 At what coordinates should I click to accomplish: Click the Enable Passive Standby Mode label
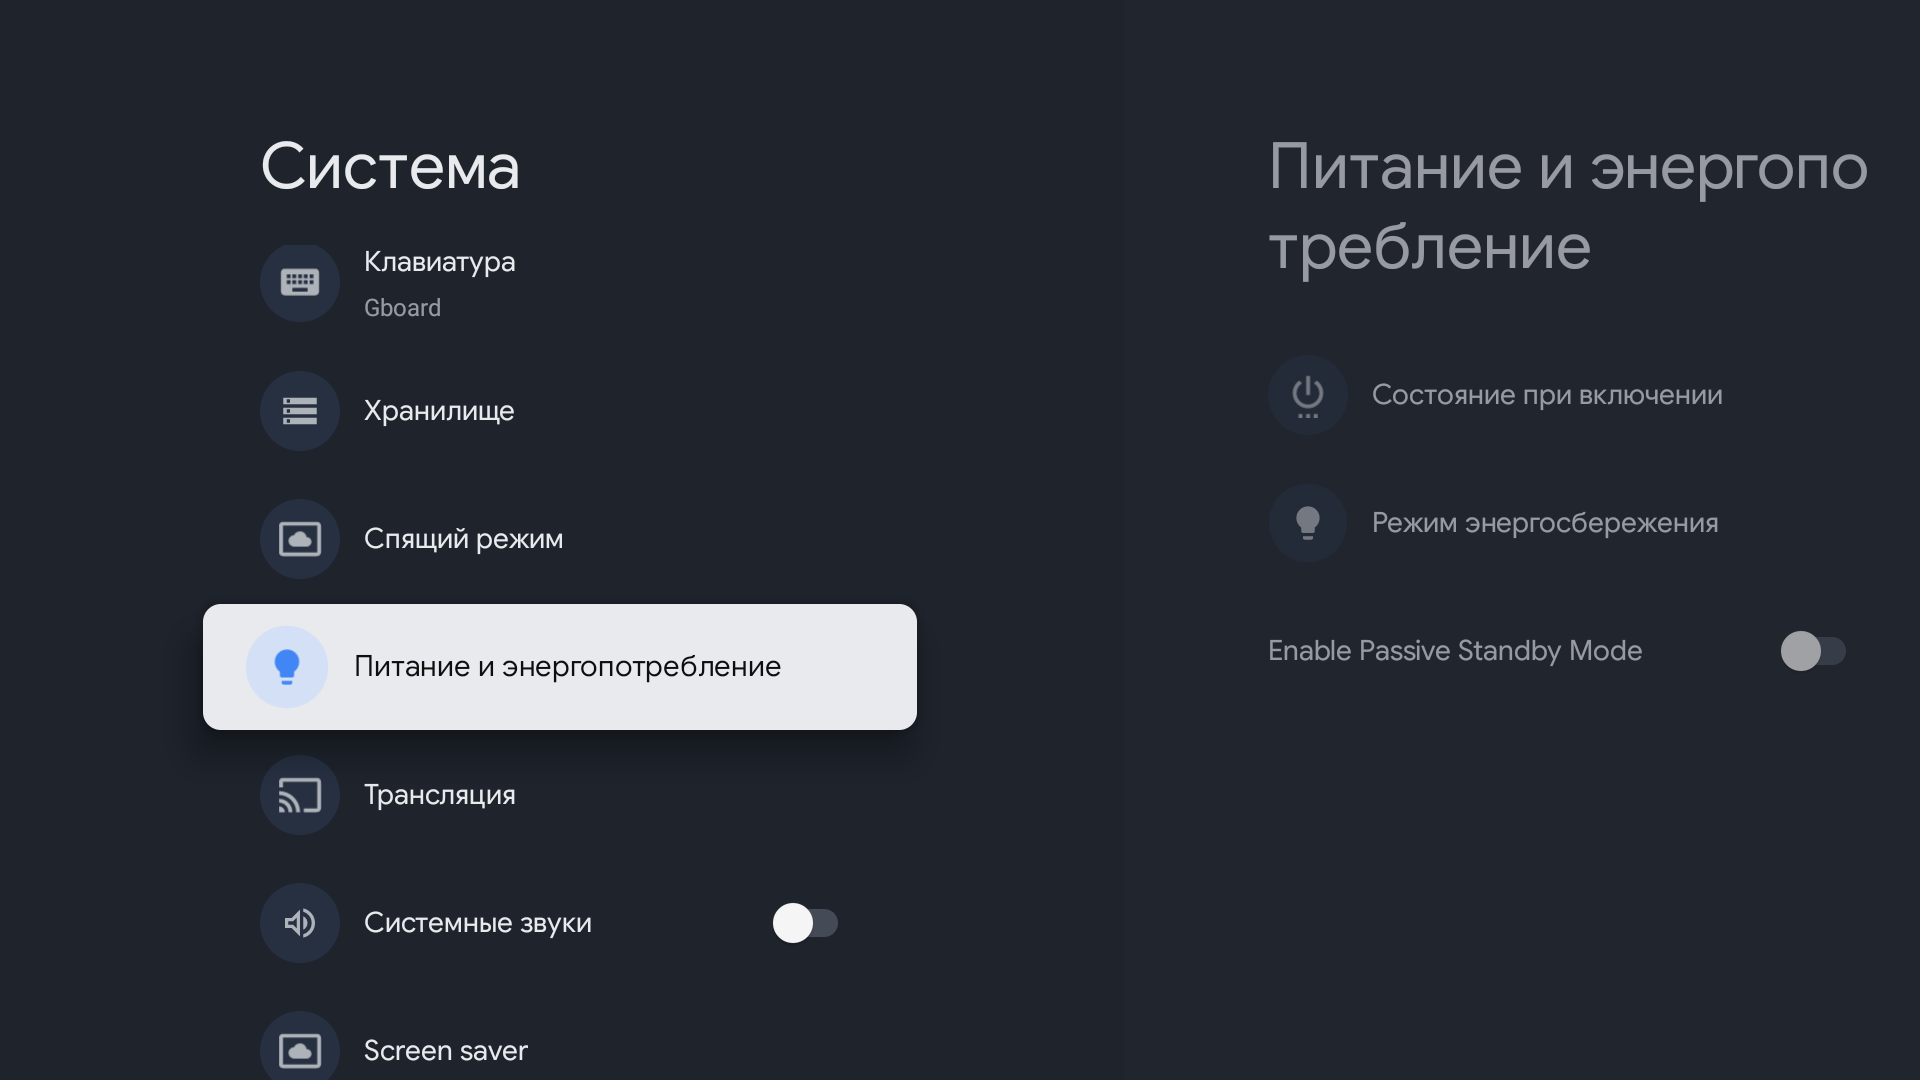(1454, 651)
